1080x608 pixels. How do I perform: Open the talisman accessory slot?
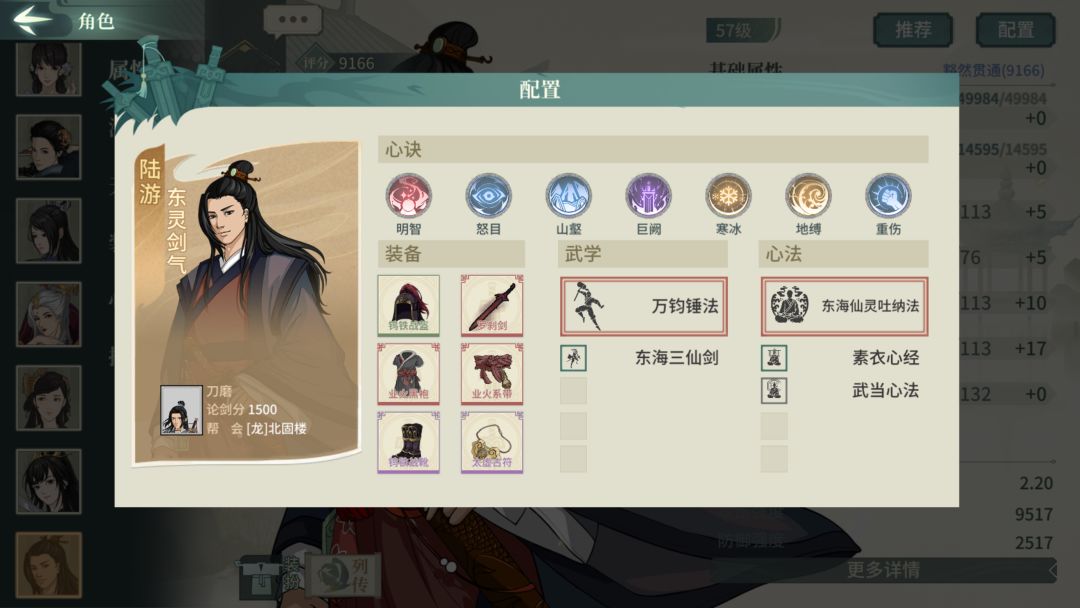[492, 442]
